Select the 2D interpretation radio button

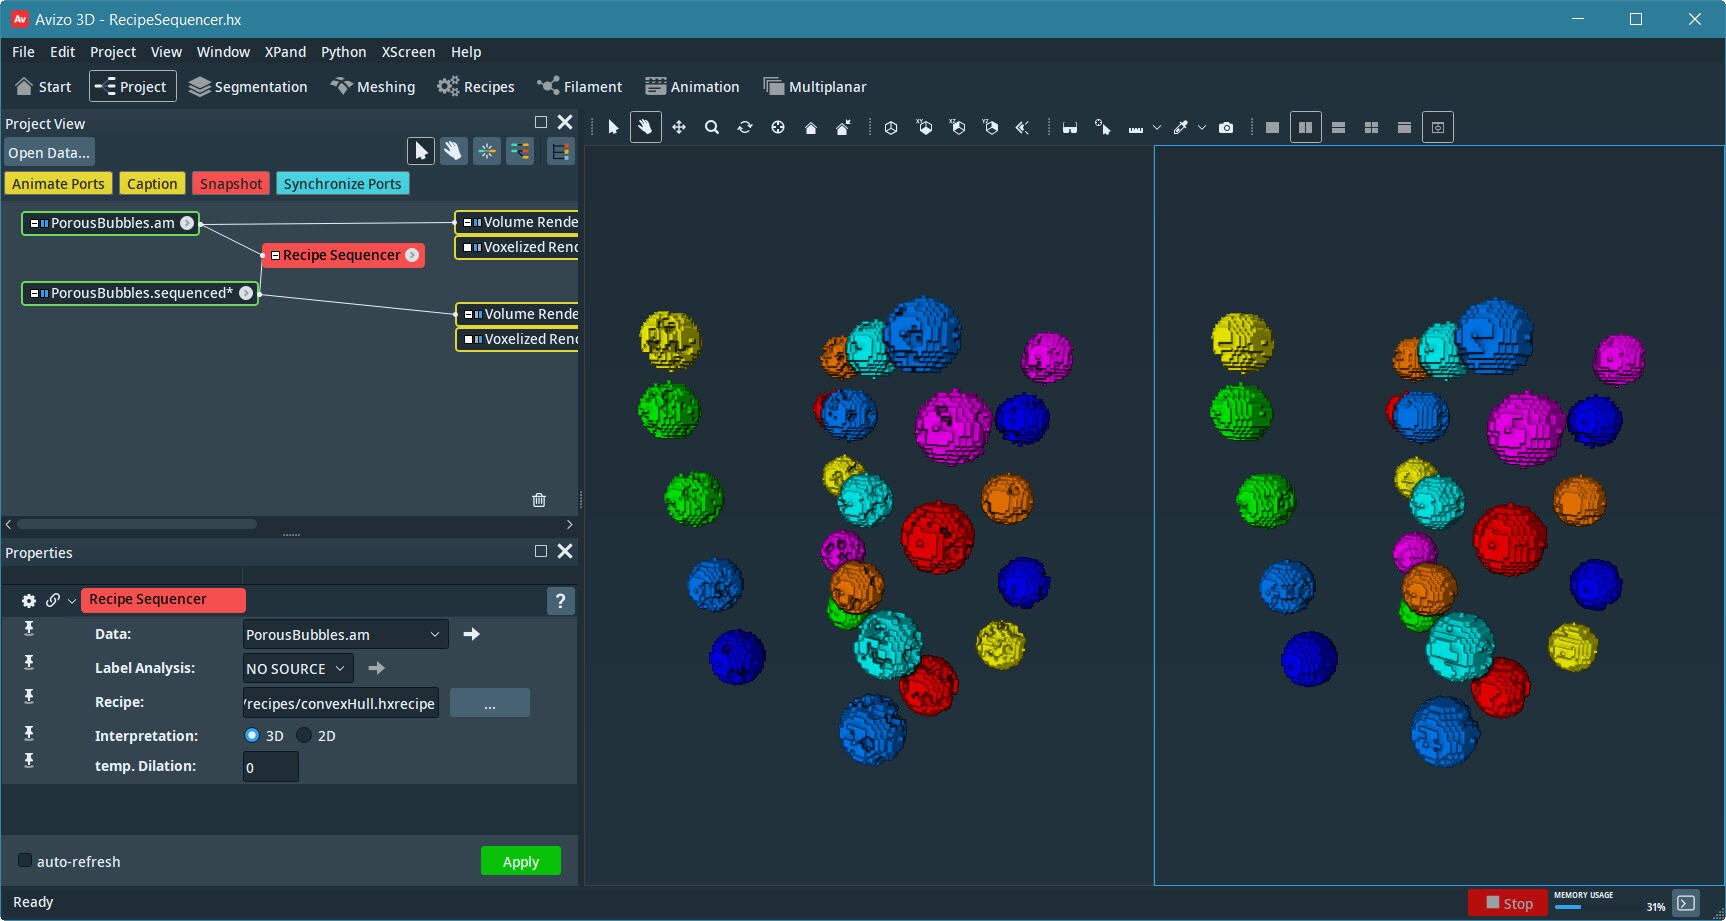(304, 735)
